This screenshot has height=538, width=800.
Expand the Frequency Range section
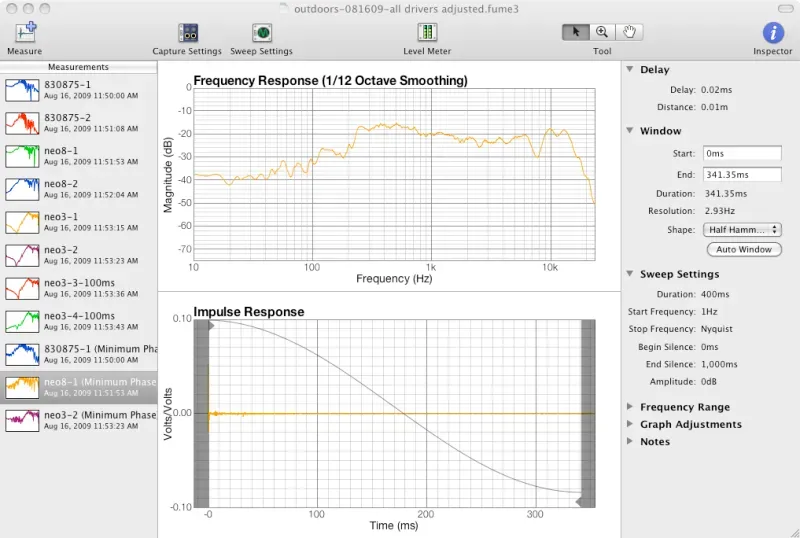click(630, 406)
